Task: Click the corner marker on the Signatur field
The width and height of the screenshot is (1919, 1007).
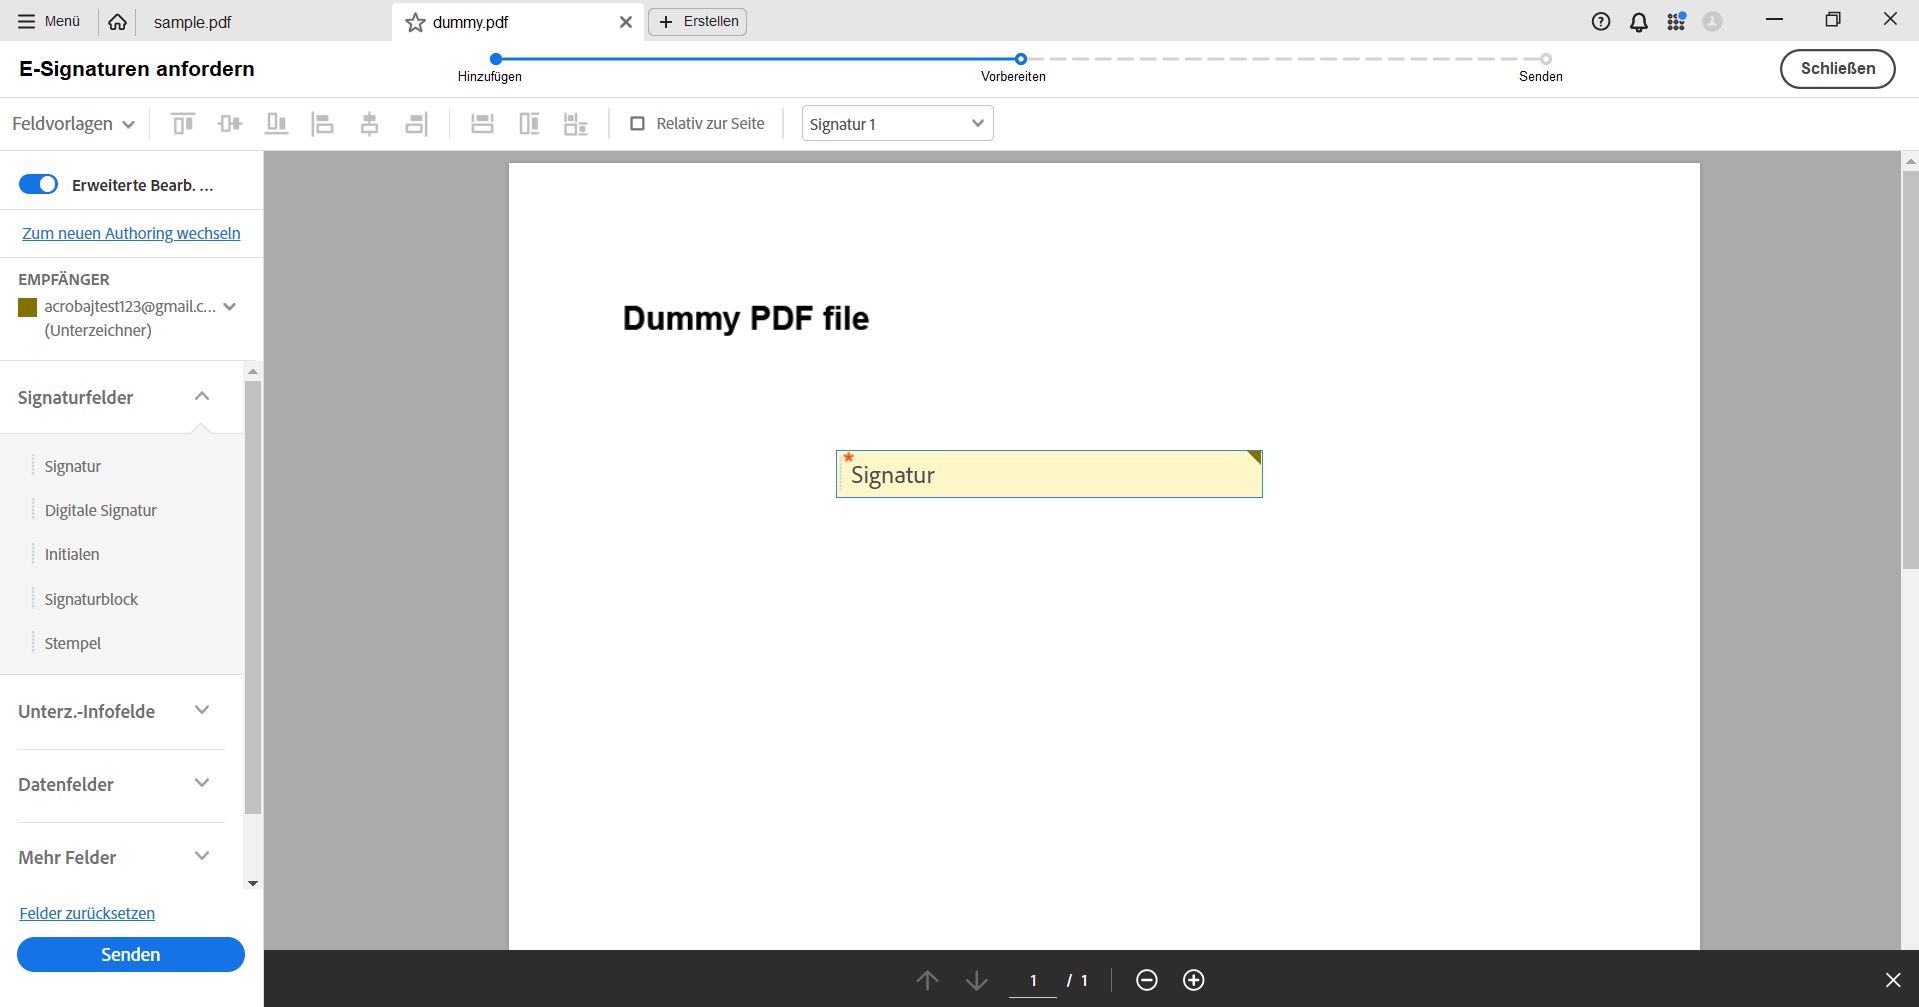Action: coord(1254,457)
